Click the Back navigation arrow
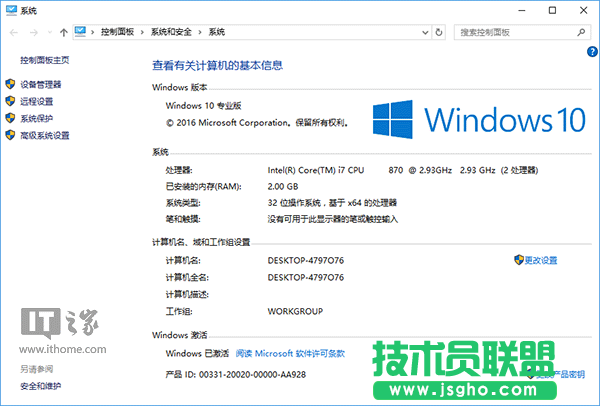 tap(14, 33)
